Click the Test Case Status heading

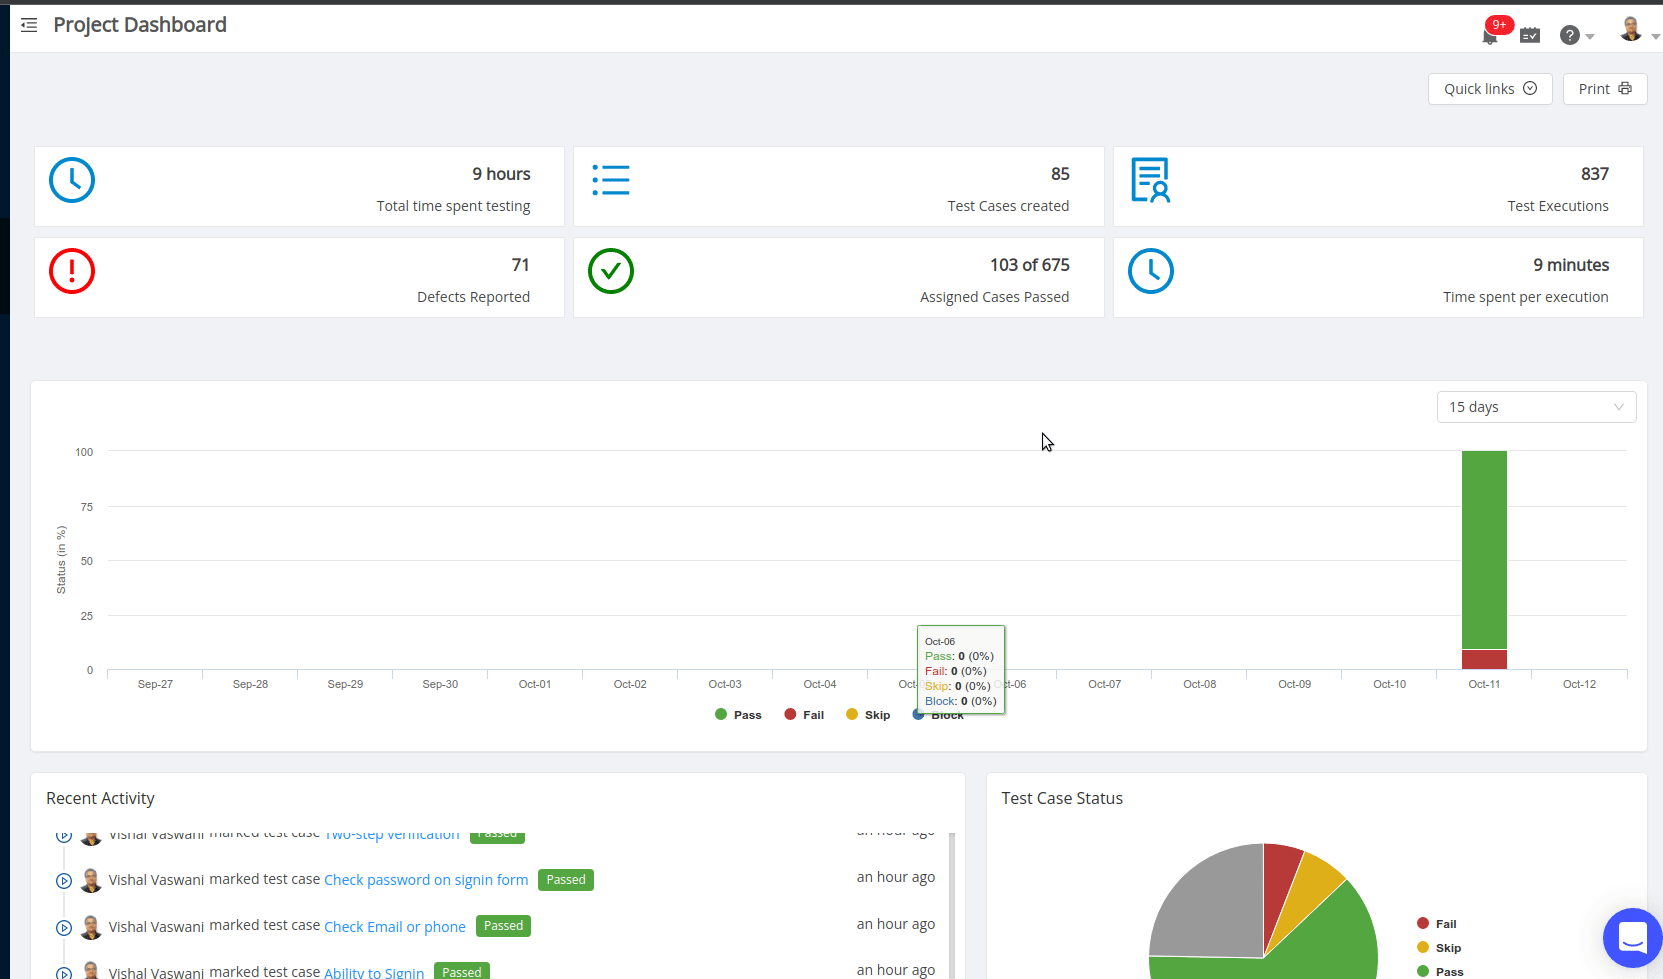(x=1062, y=798)
